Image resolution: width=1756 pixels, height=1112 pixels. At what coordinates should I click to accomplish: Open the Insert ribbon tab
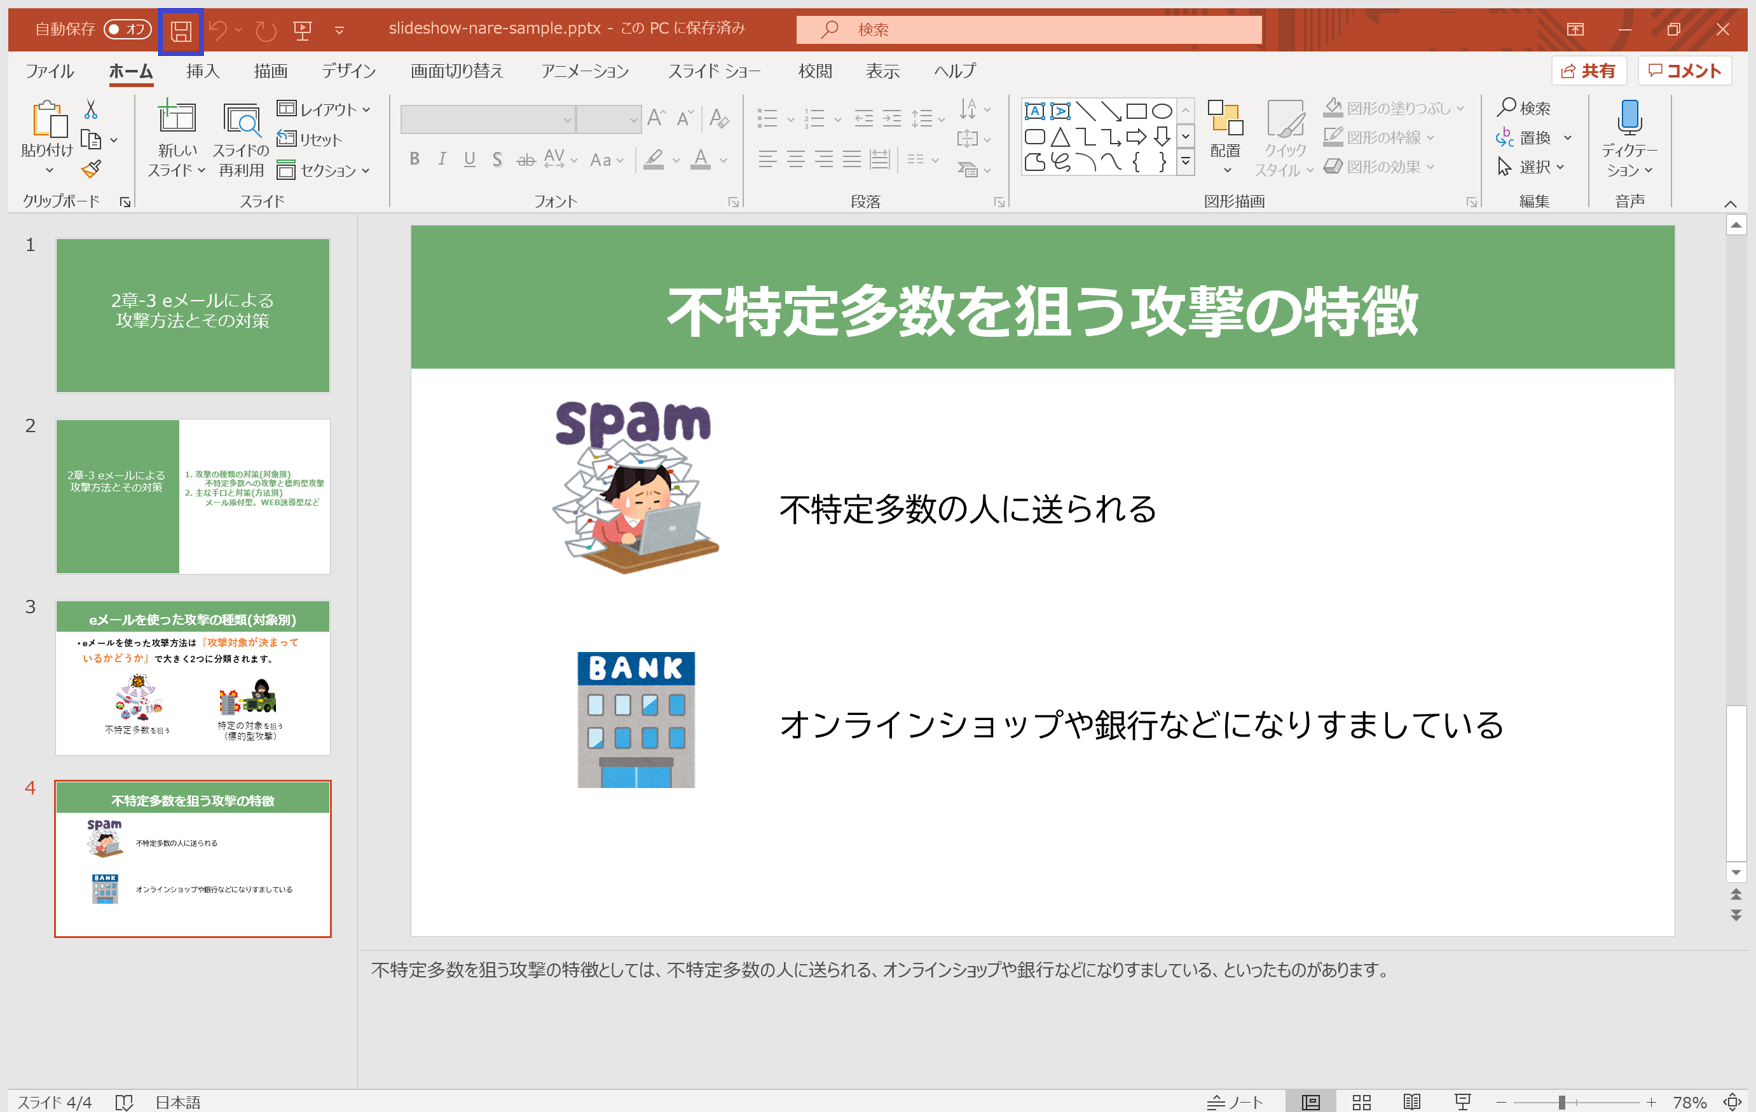pos(202,71)
